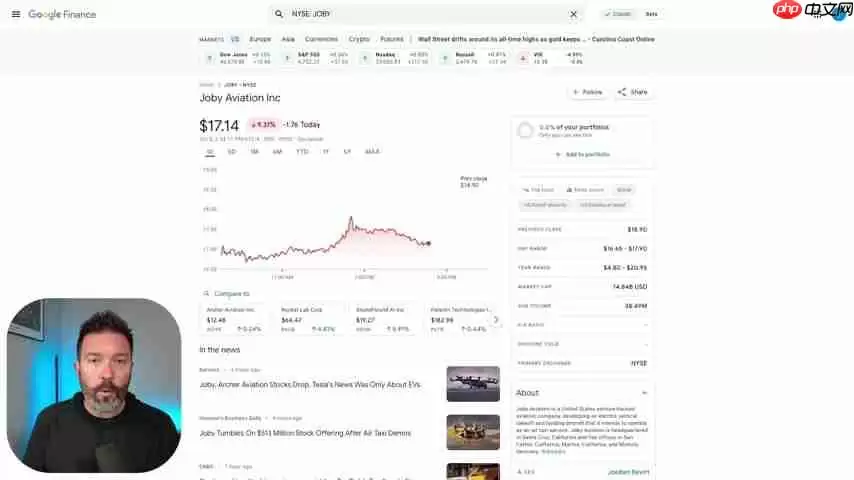The image size is (854, 480).
Task: Open Archer Aviation $12.48 comparison card
Action: point(234,319)
